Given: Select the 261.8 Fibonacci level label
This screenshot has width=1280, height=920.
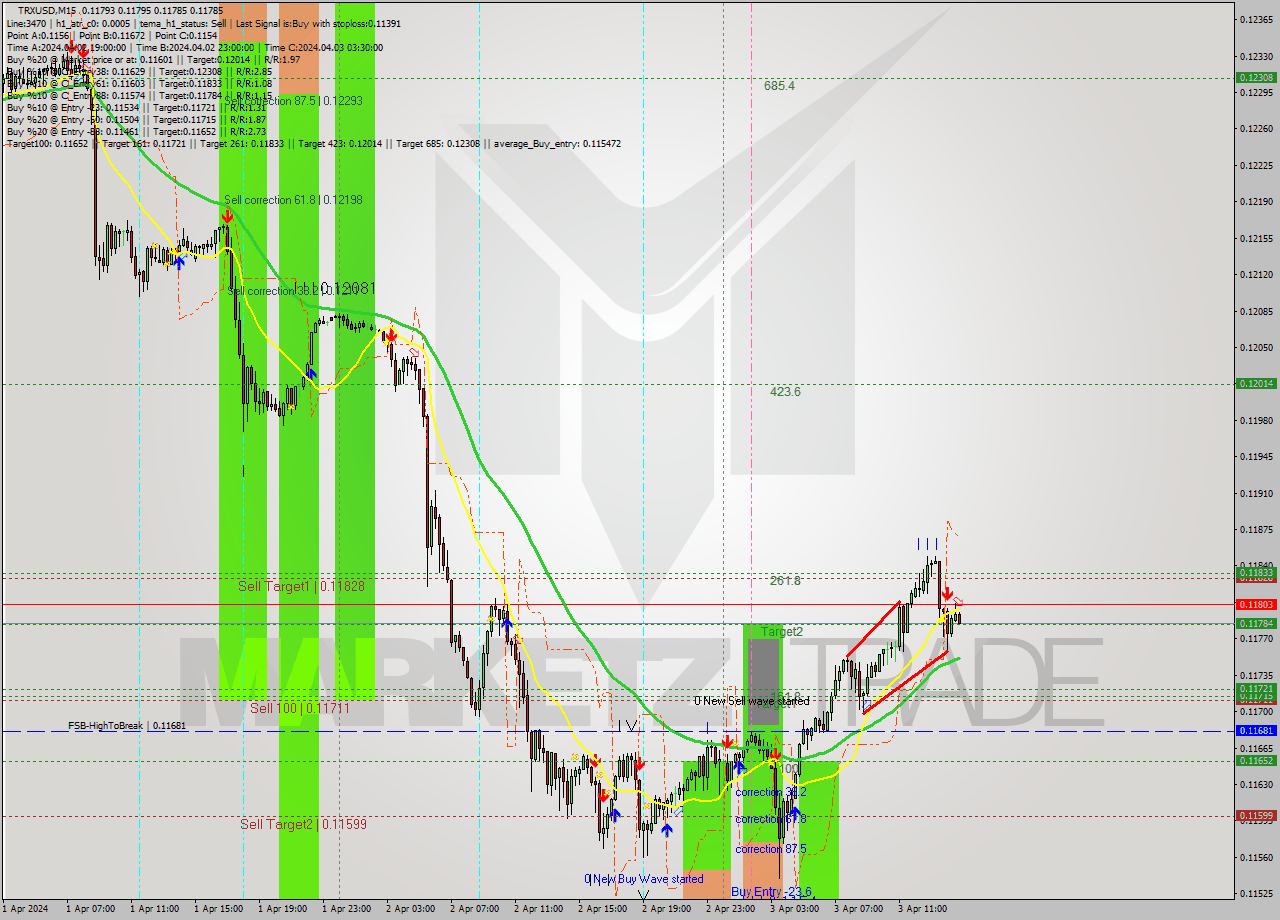Looking at the screenshot, I should (785, 580).
